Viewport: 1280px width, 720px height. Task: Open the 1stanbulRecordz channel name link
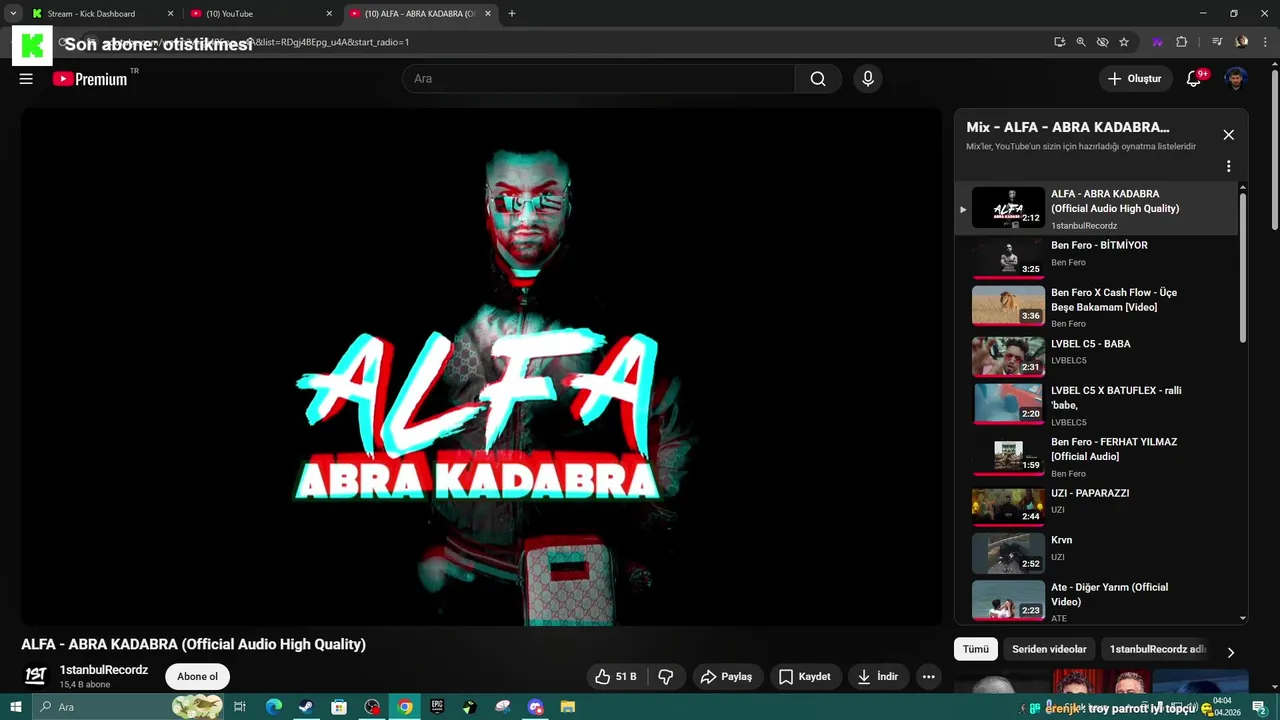click(104, 670)
